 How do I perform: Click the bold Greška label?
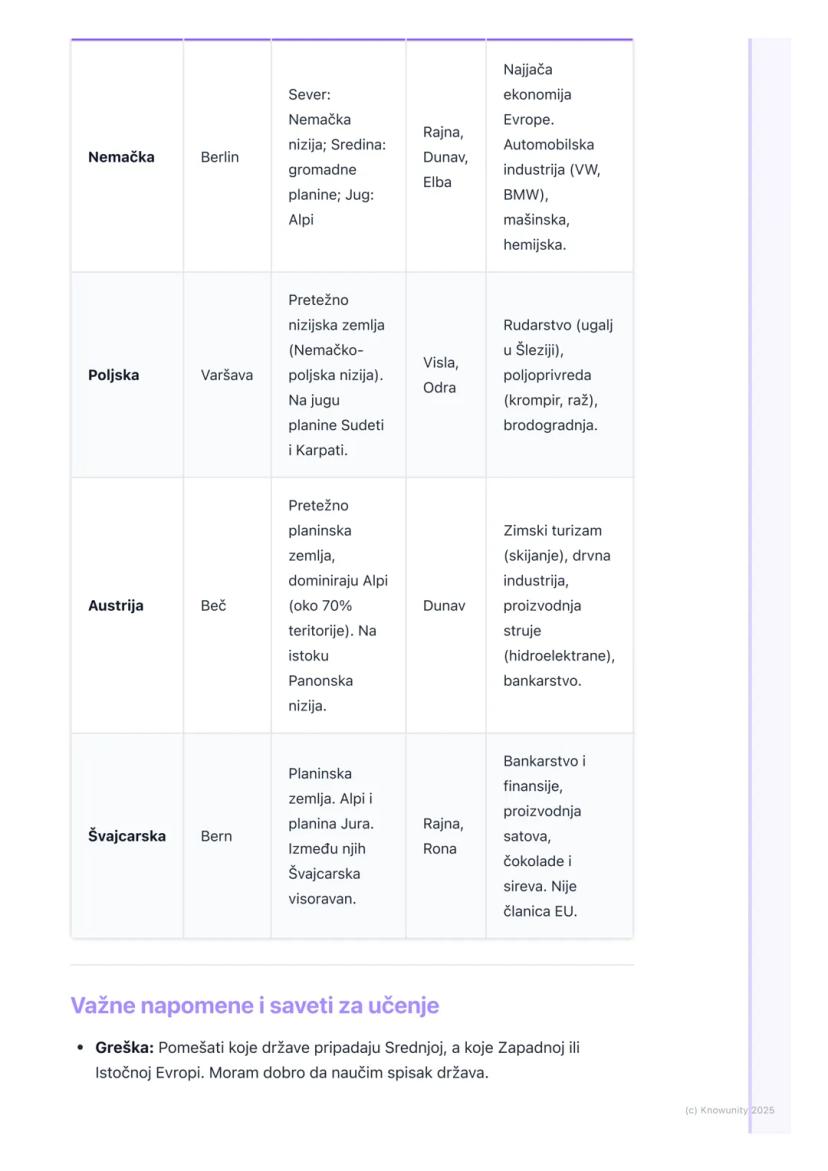coord(124,1048)
